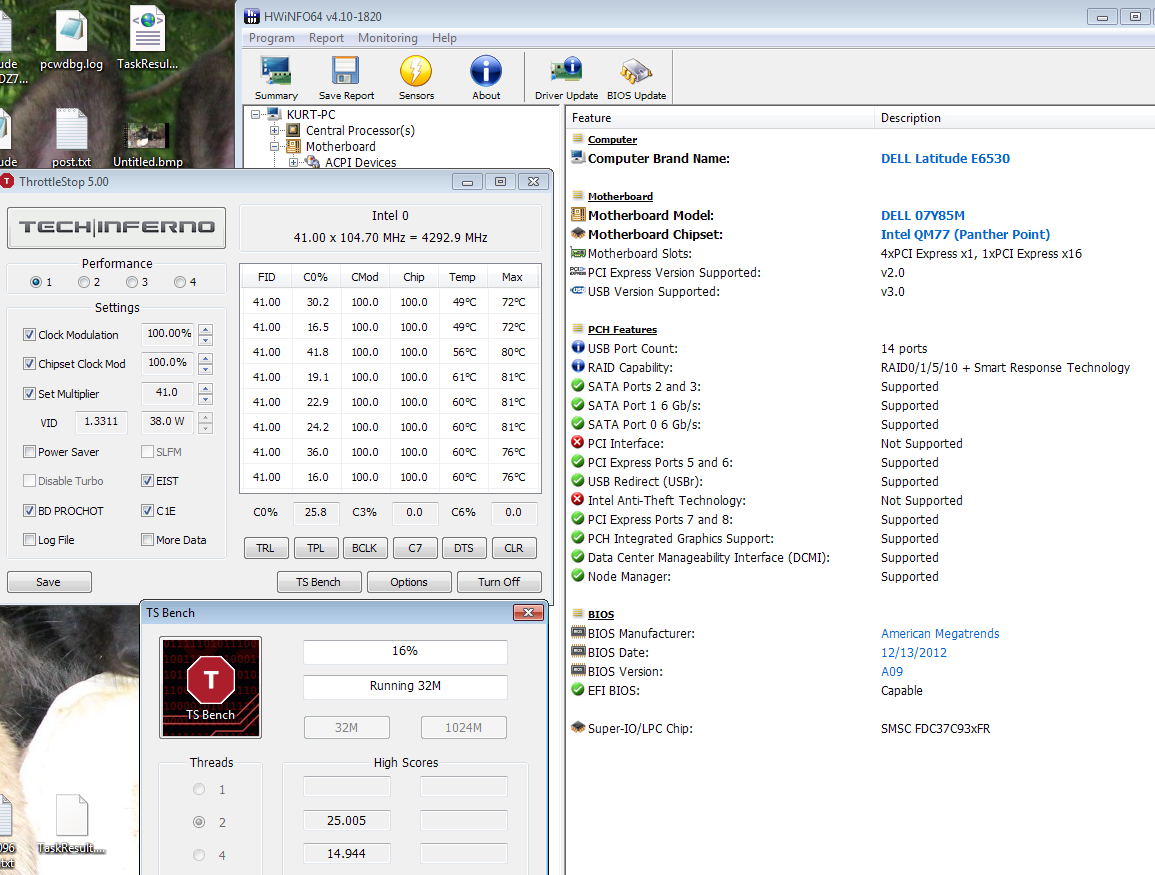Click the TRL button

265,548
